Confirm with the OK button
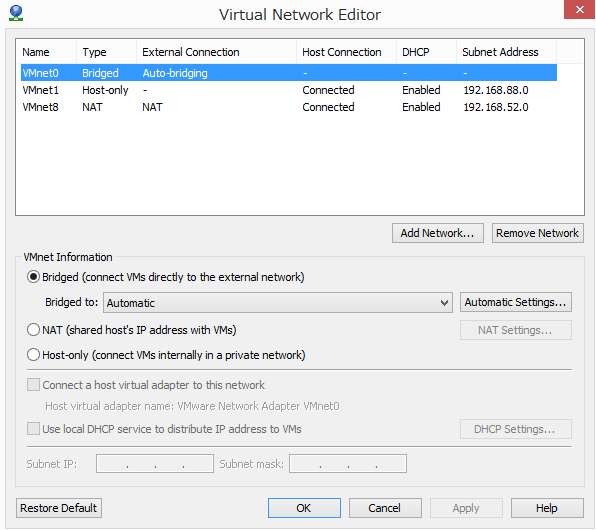This screenshot has width=596, height=530. (x=304, y=508)
